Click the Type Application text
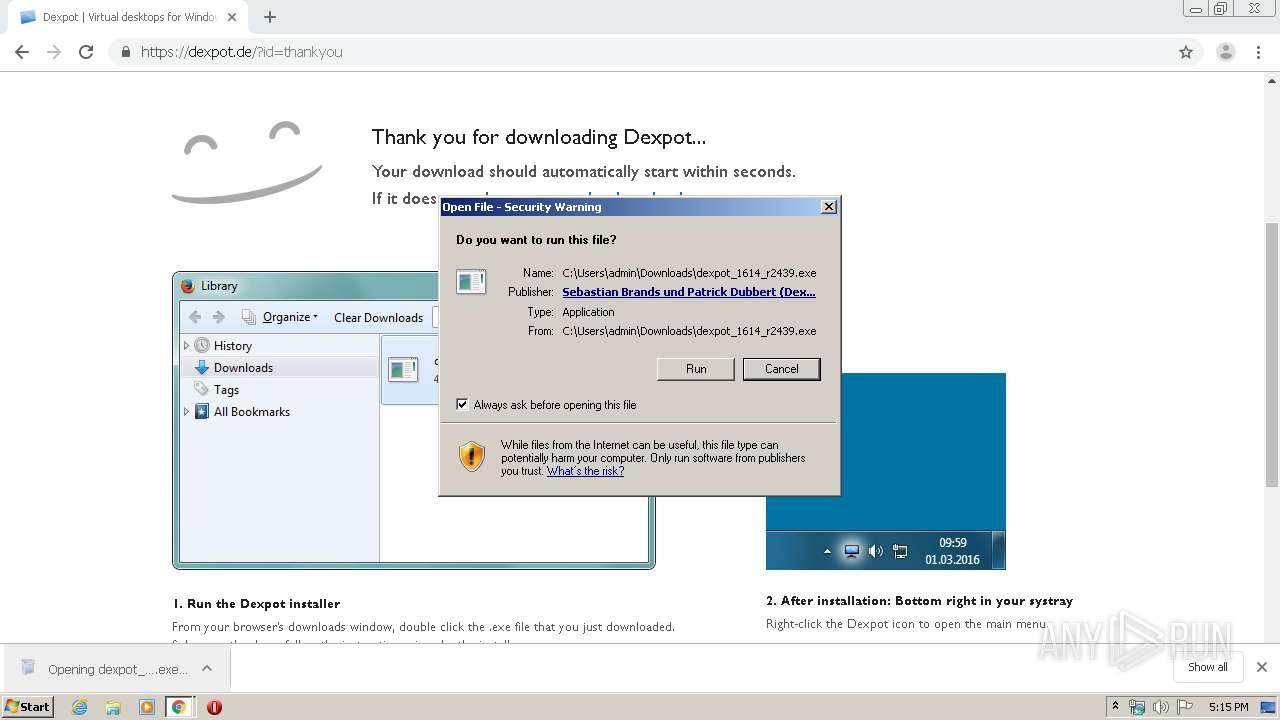Screen dimensions: 1280x720 tap(588, 312)
